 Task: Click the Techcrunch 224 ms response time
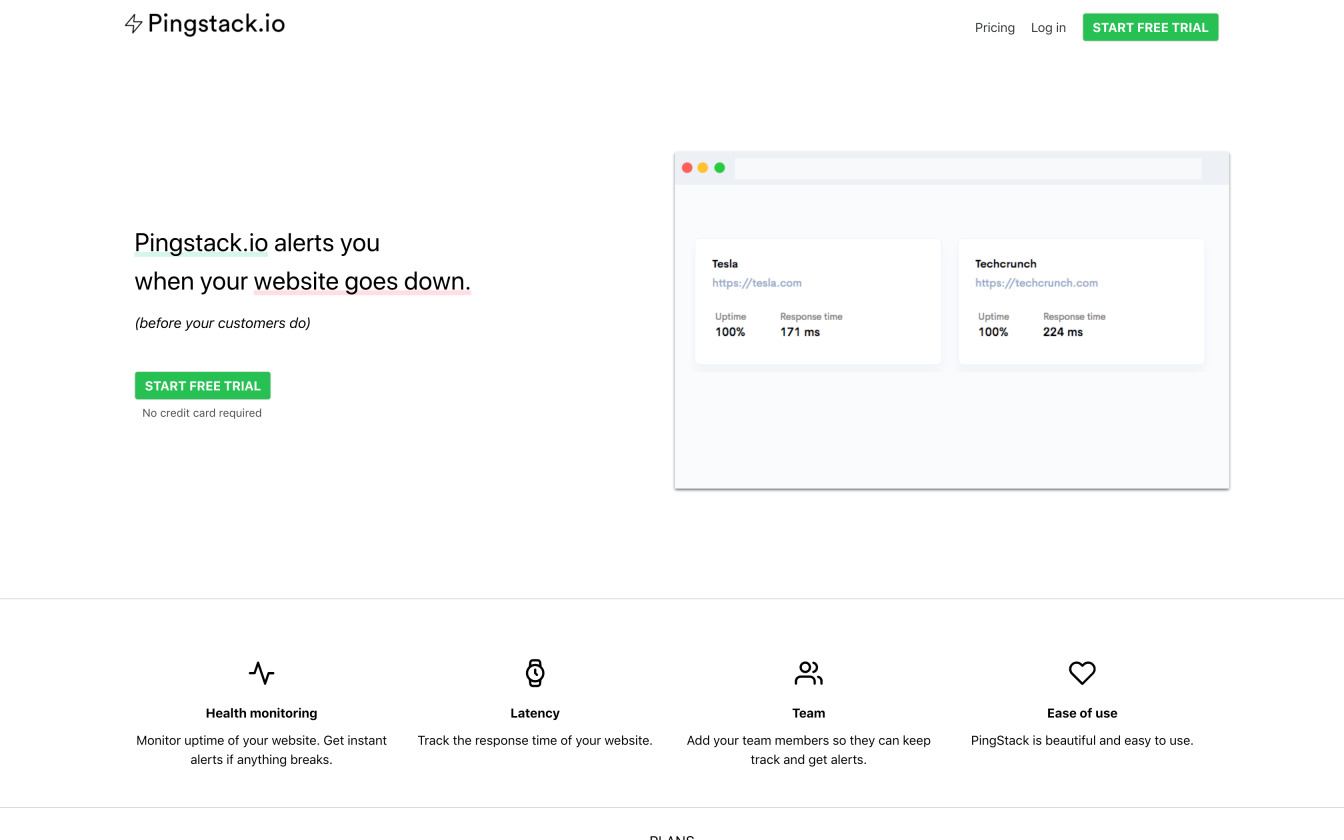pos(1062,332)
